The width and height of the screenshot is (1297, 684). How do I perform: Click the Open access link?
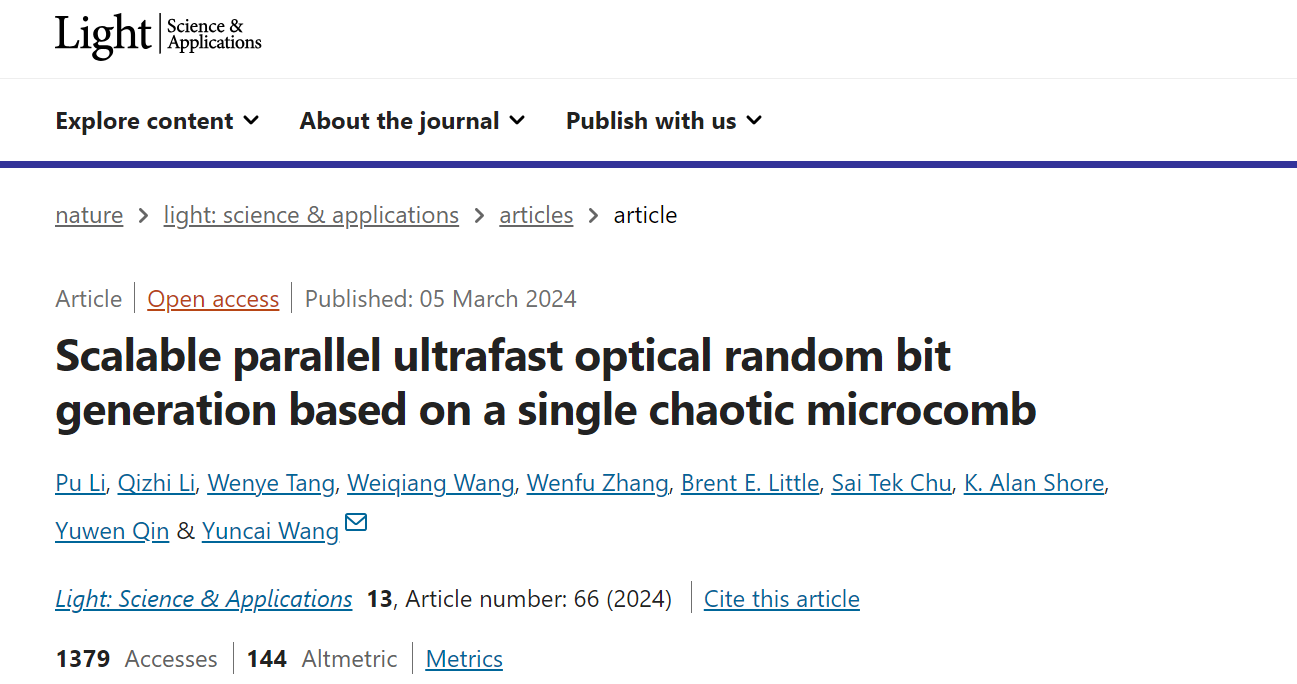click(x=213, y=299)
